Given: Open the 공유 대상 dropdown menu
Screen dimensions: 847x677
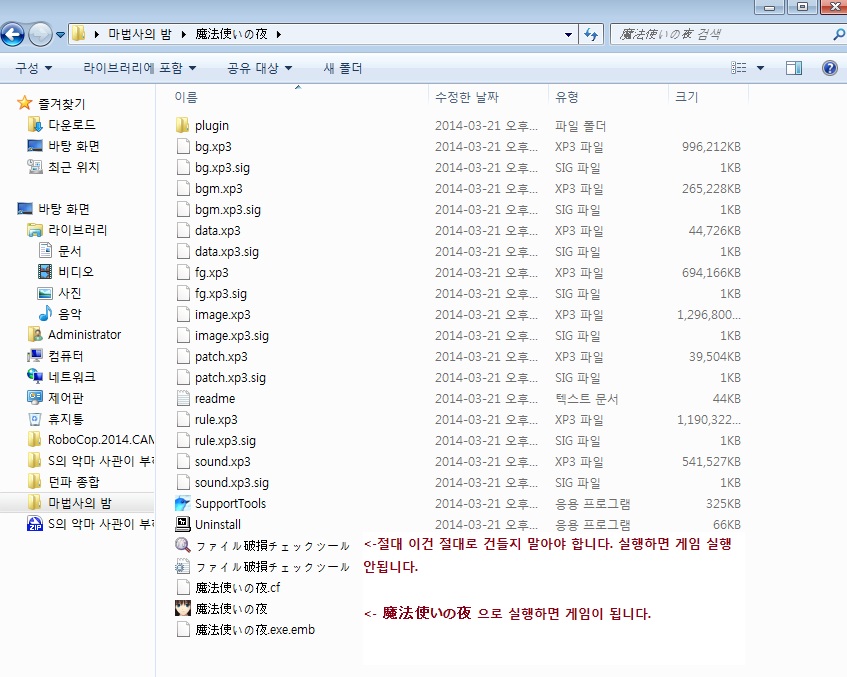Looking at the screenshot, I should 259,68.
